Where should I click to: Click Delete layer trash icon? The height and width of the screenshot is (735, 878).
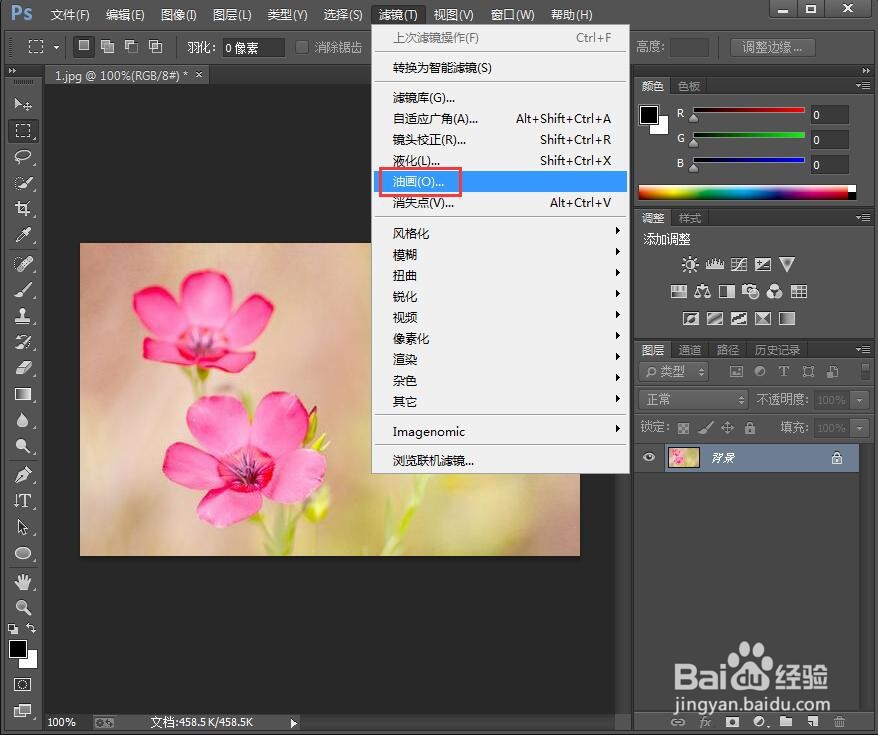pos(839,722)
